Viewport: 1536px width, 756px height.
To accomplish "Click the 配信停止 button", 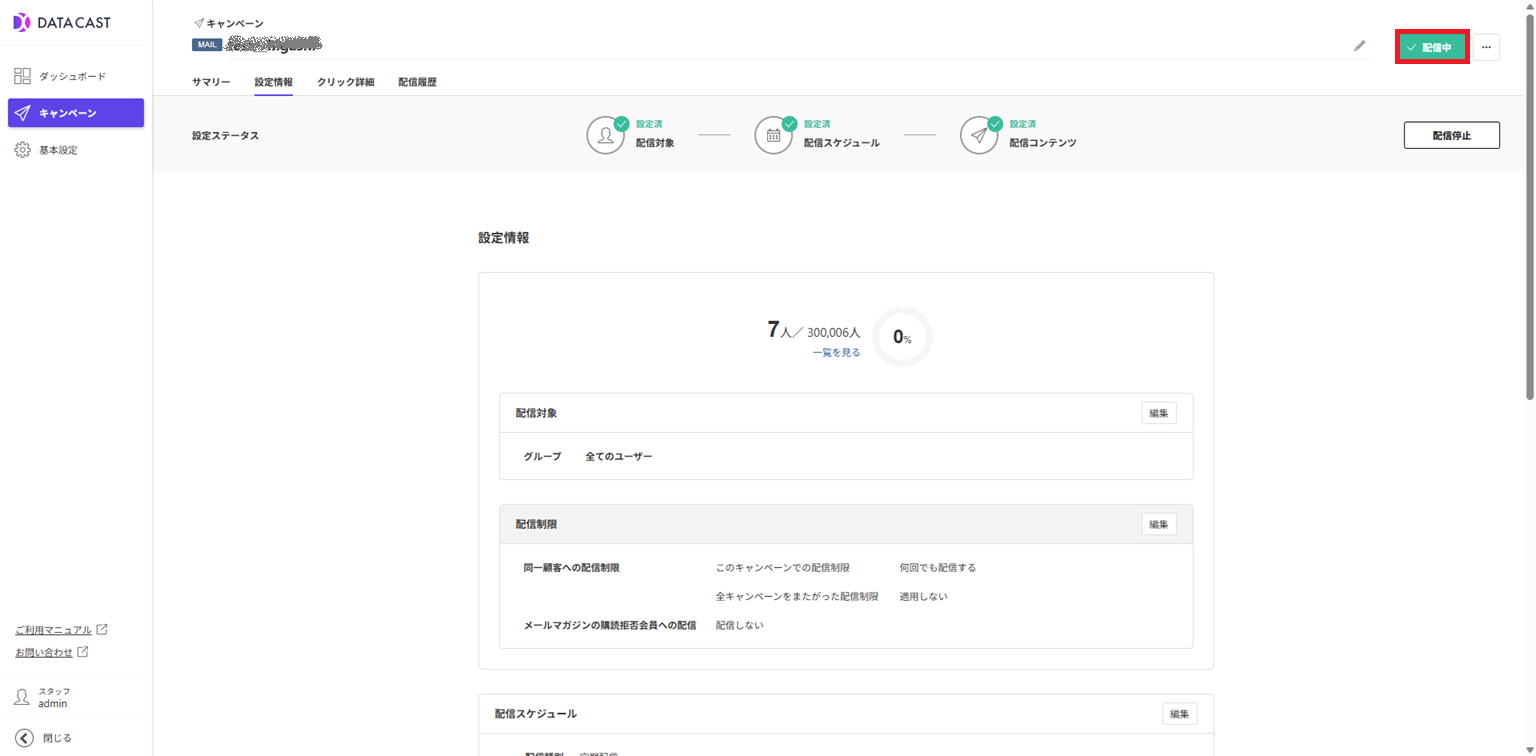I will [1451, 134].
